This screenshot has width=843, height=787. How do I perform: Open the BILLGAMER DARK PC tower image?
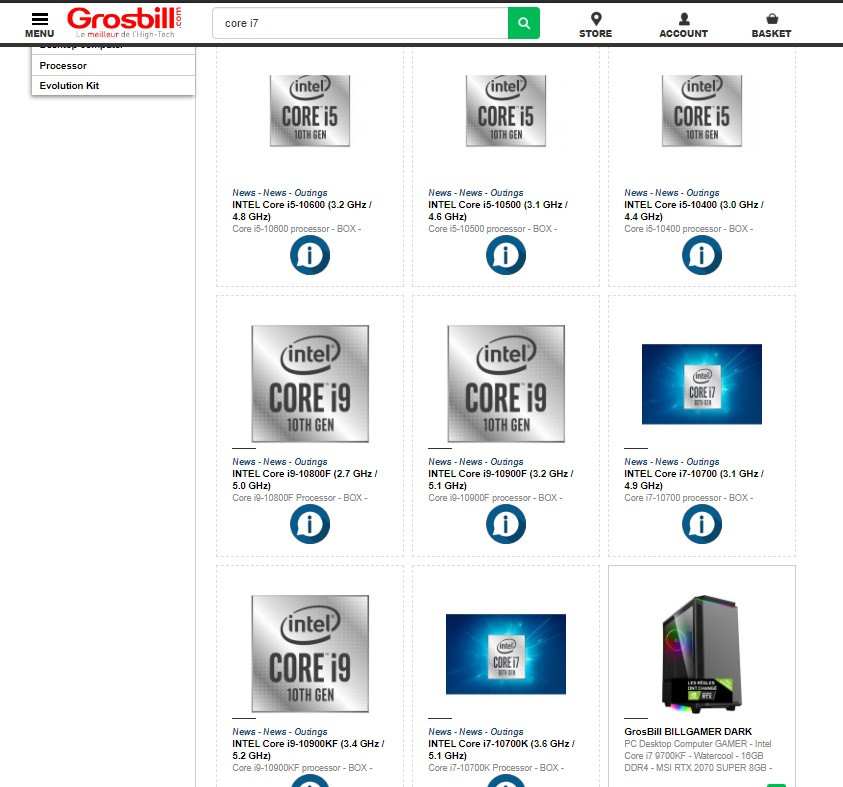(x=702, y=653)
